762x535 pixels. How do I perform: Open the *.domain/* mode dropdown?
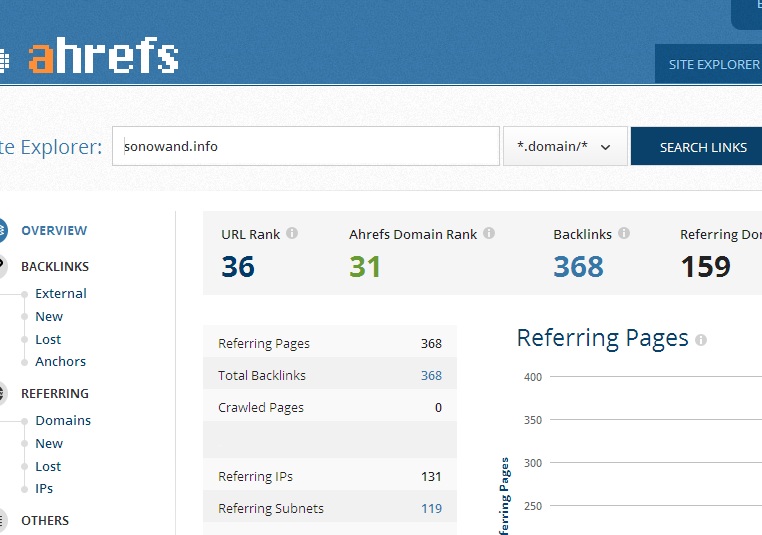pyautogui.click(x=565, y=147)
